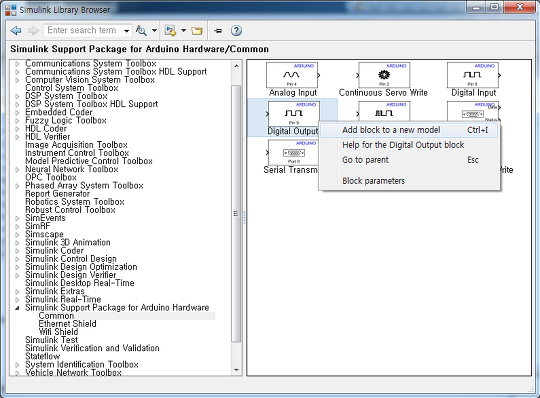The image size is (540, 398).
Task: Click the Simulink Library Browser title icon
Action: tap(11, 10)
